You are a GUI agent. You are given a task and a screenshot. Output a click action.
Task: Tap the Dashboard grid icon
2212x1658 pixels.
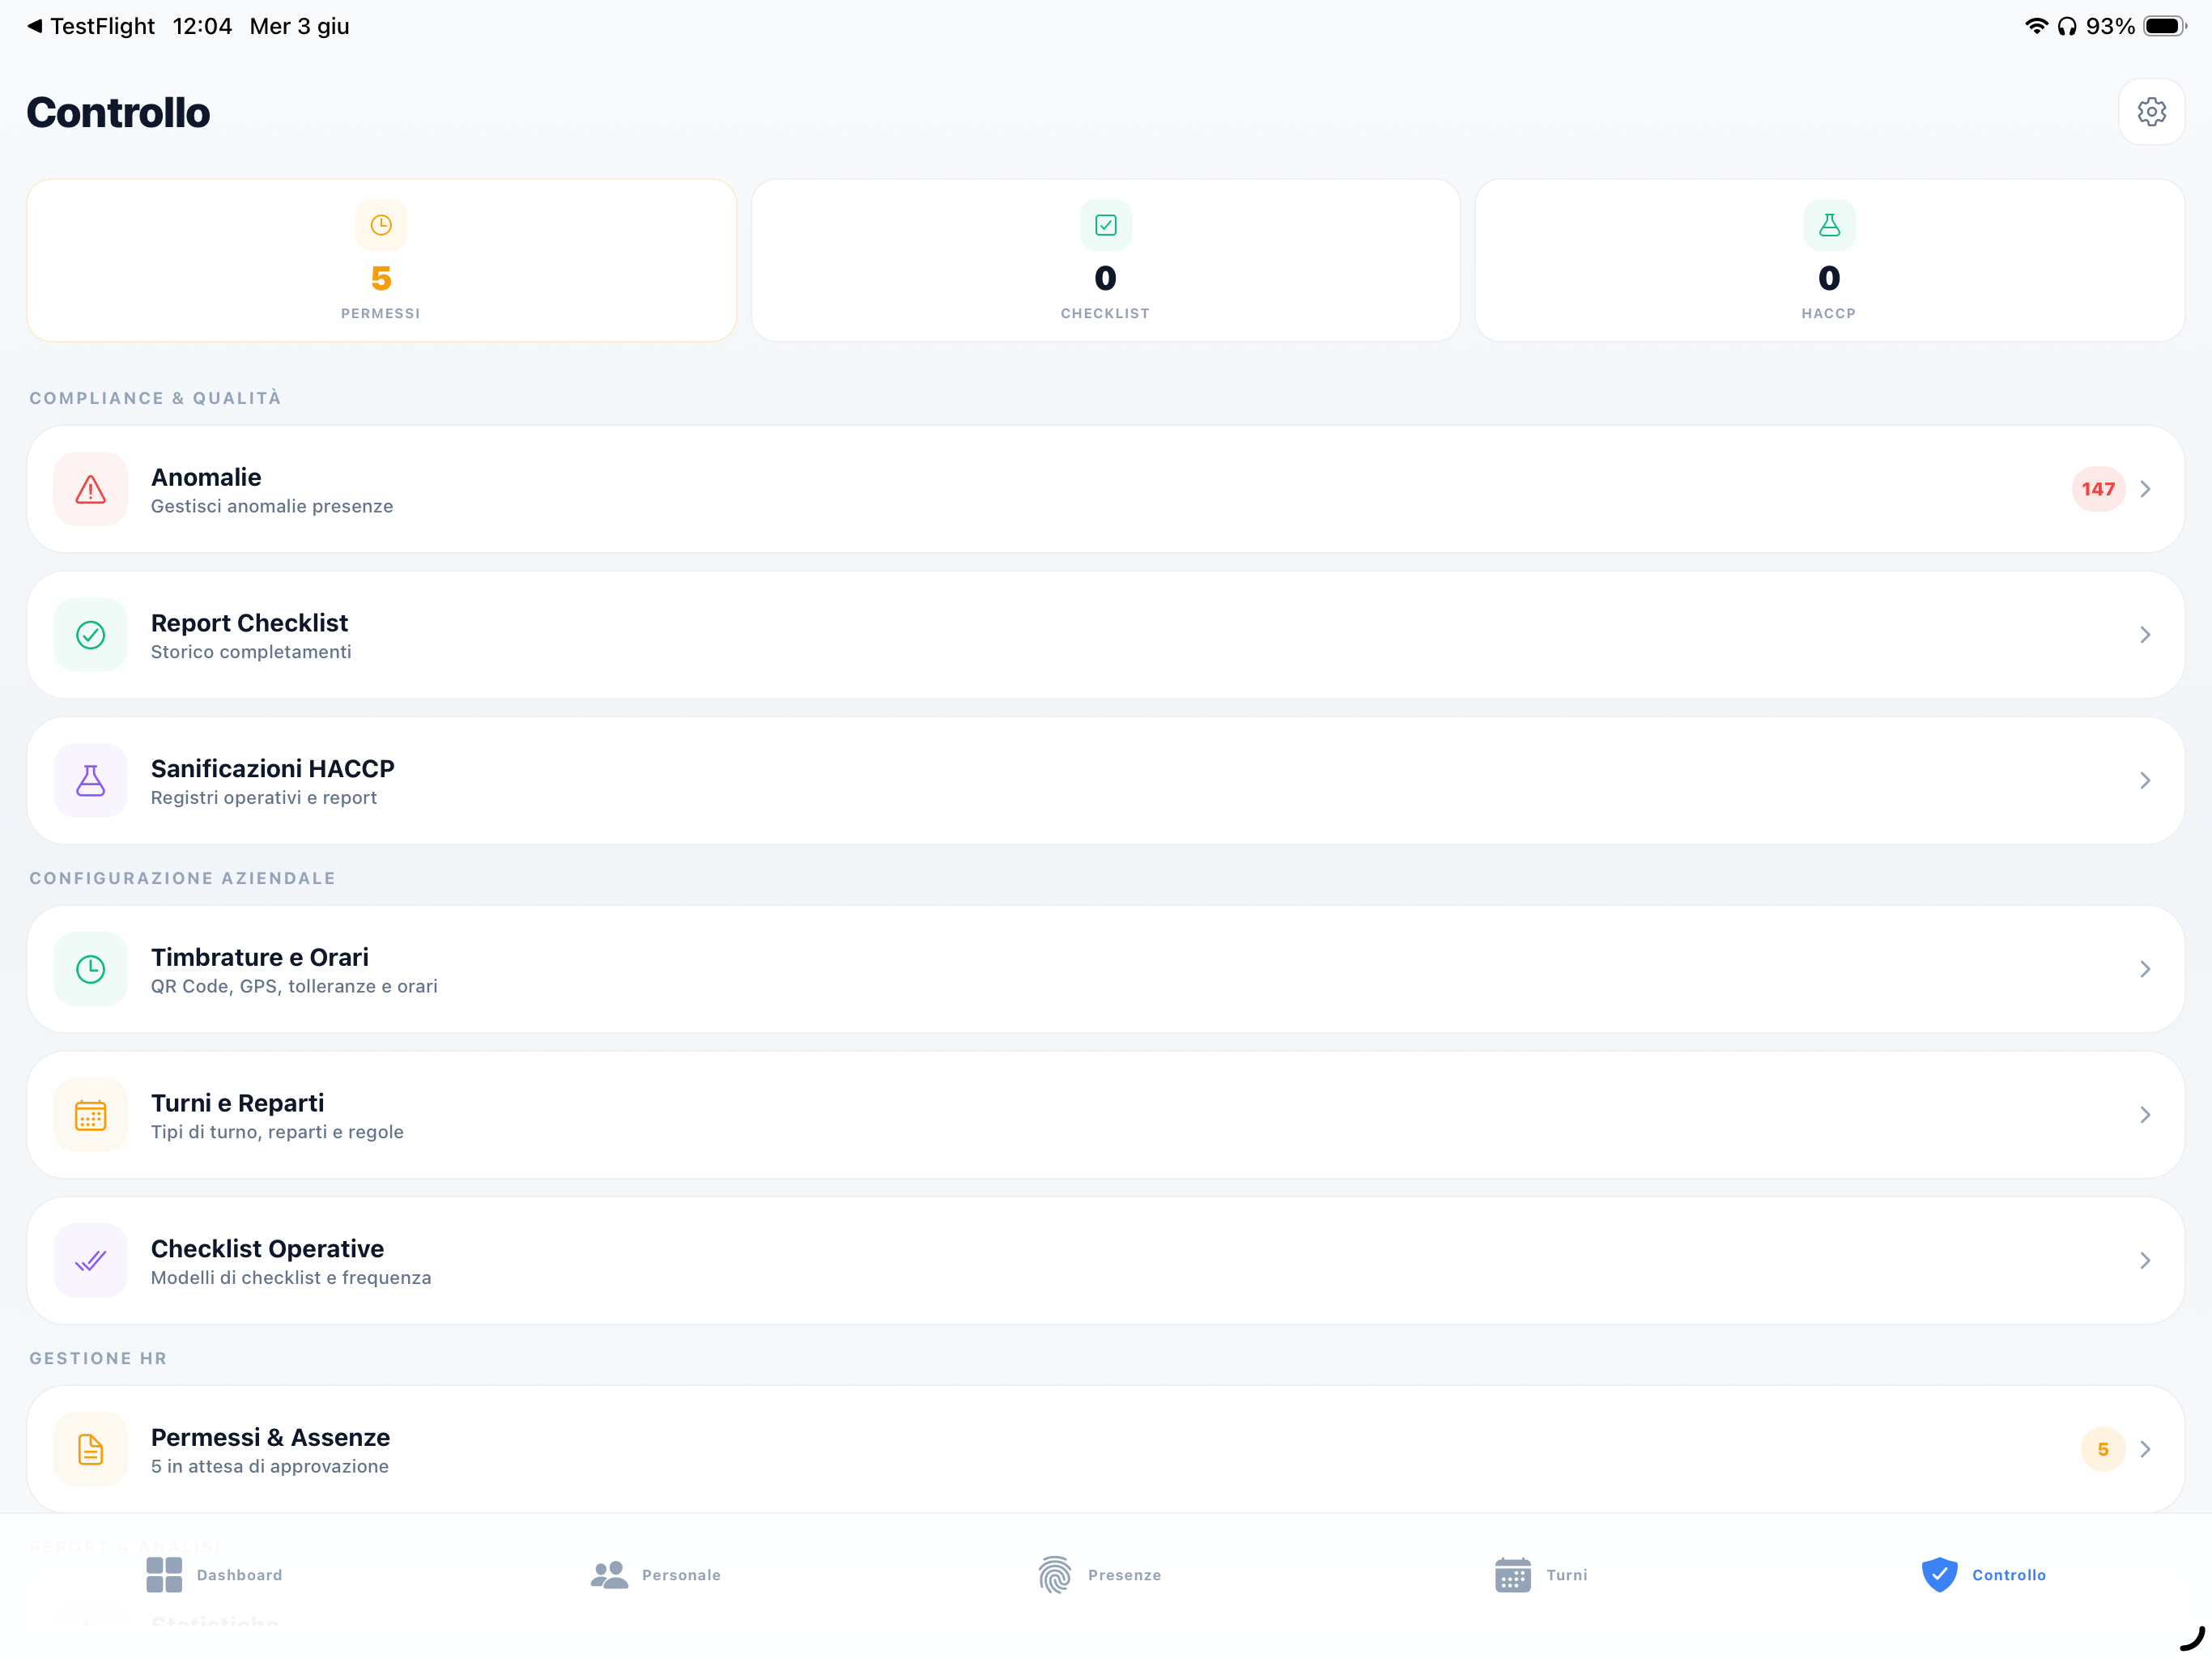pyautogui.click(x=164, y=1575)
